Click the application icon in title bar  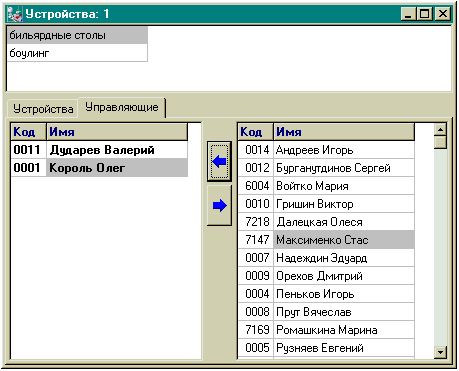[x=15, y=14]
